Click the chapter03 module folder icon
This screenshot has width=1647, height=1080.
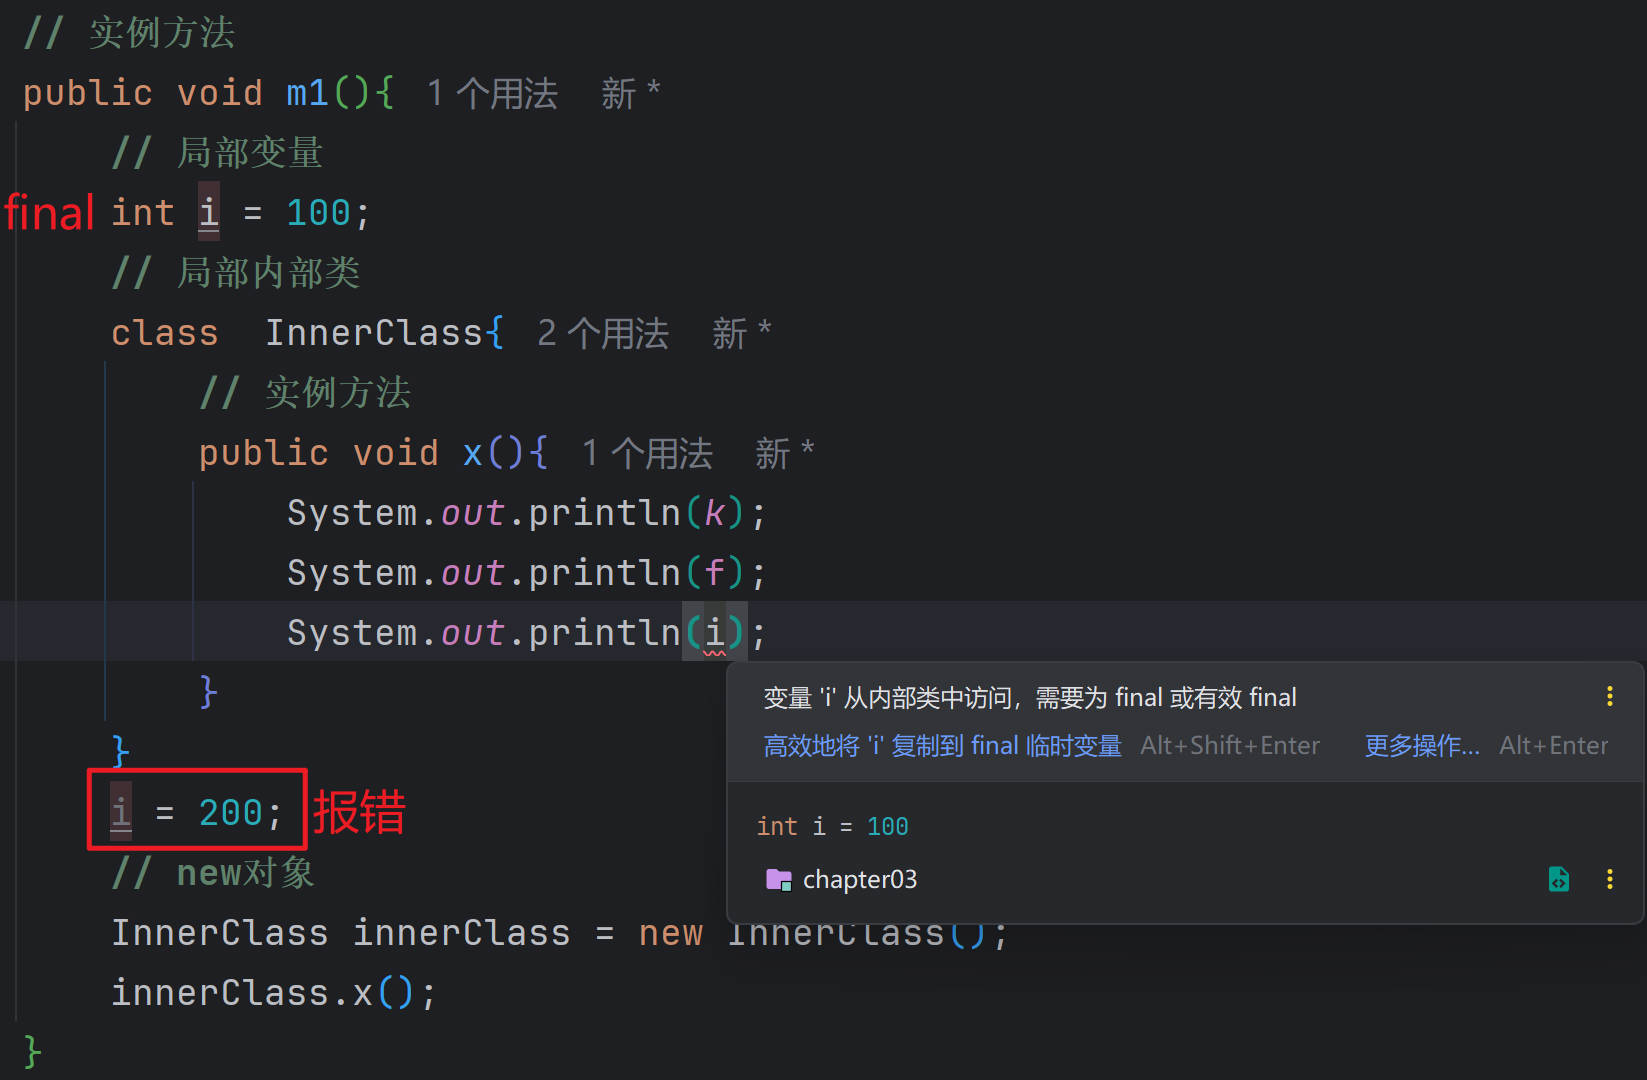[778, 879]
